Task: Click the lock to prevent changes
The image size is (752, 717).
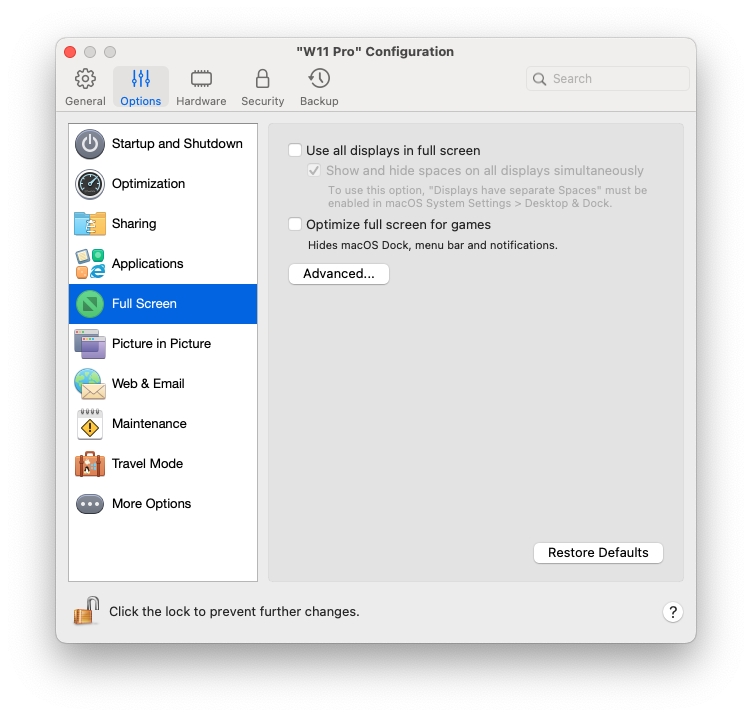Action: point(86,611)
